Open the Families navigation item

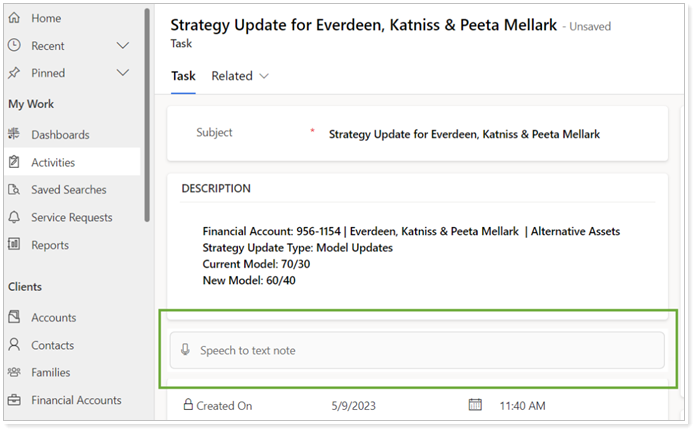(50, 372)
